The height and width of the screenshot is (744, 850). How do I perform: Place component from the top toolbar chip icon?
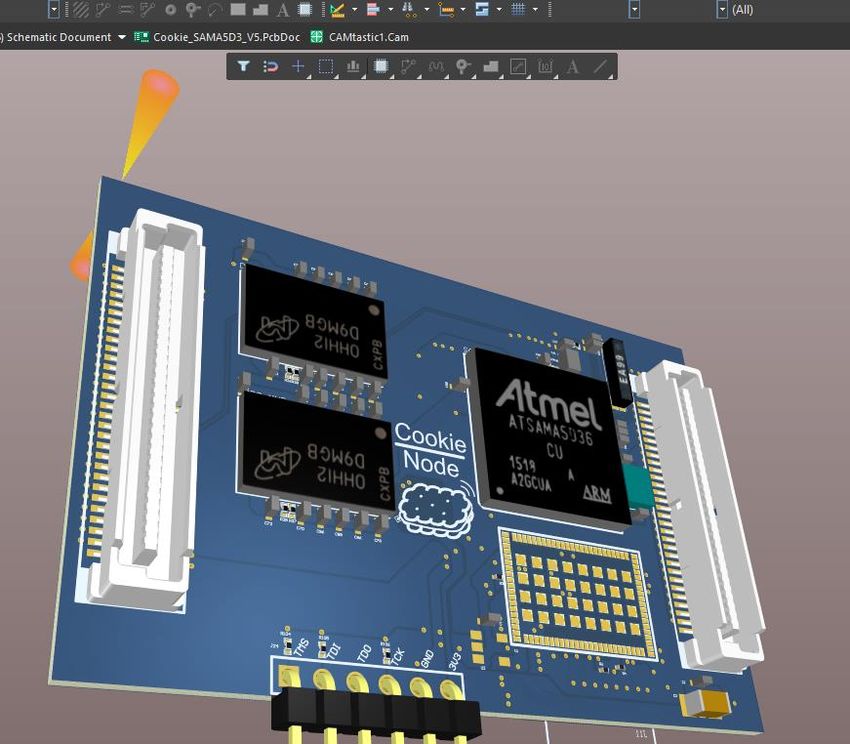(x=305, y=9)
